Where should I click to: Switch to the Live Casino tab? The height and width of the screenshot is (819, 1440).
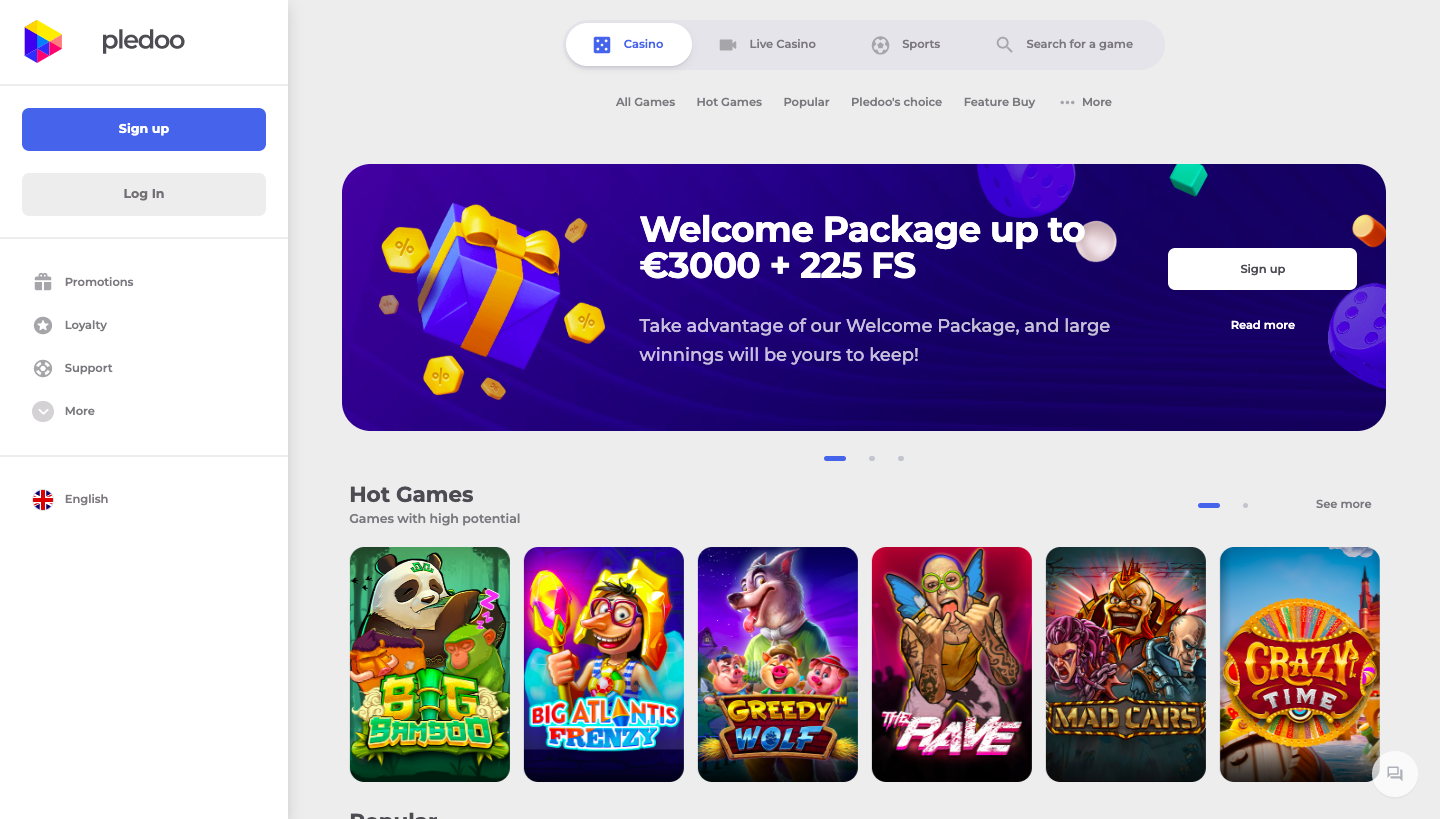(780, 44)
